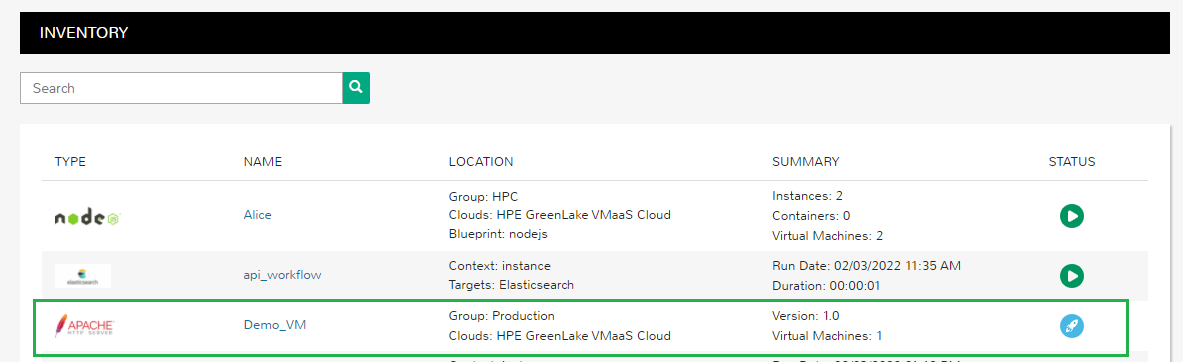Click the Apache HTTP Server logo
The height and width of the screenshot is (362, 1183).
coord(84,326)
